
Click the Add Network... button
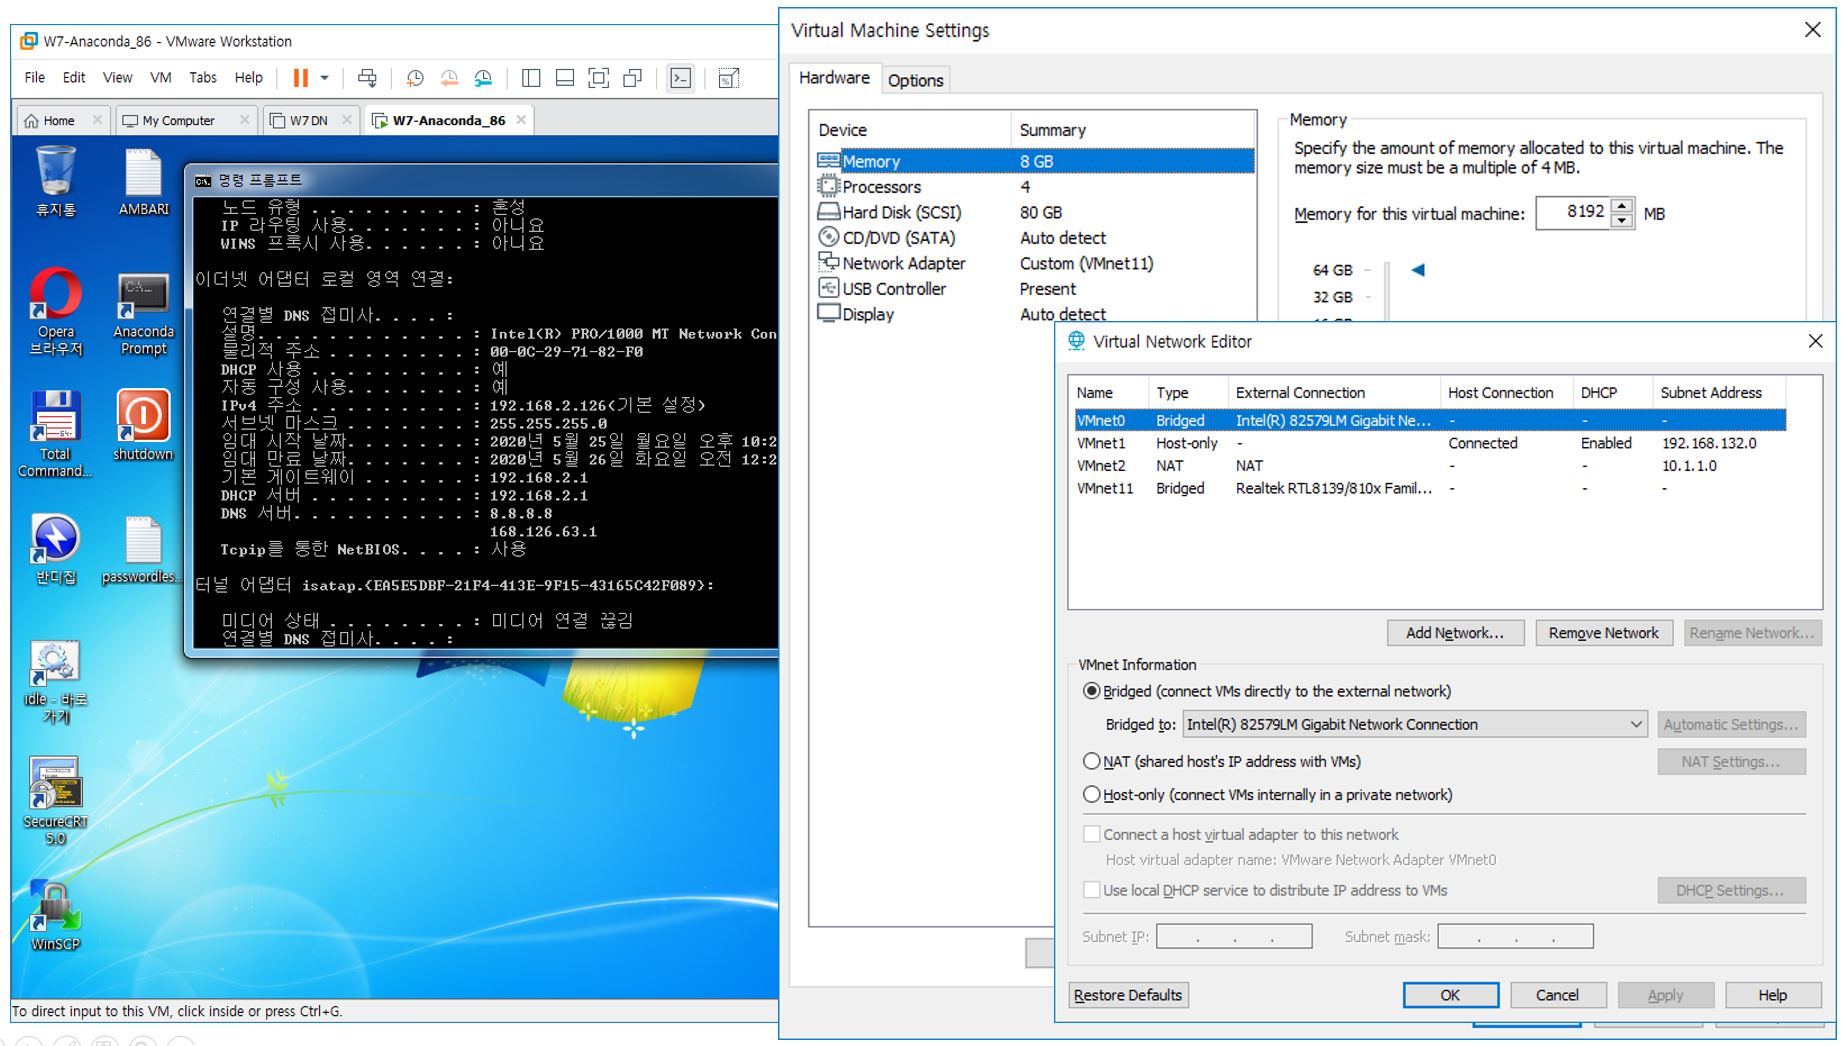(x=1455, y=633)
